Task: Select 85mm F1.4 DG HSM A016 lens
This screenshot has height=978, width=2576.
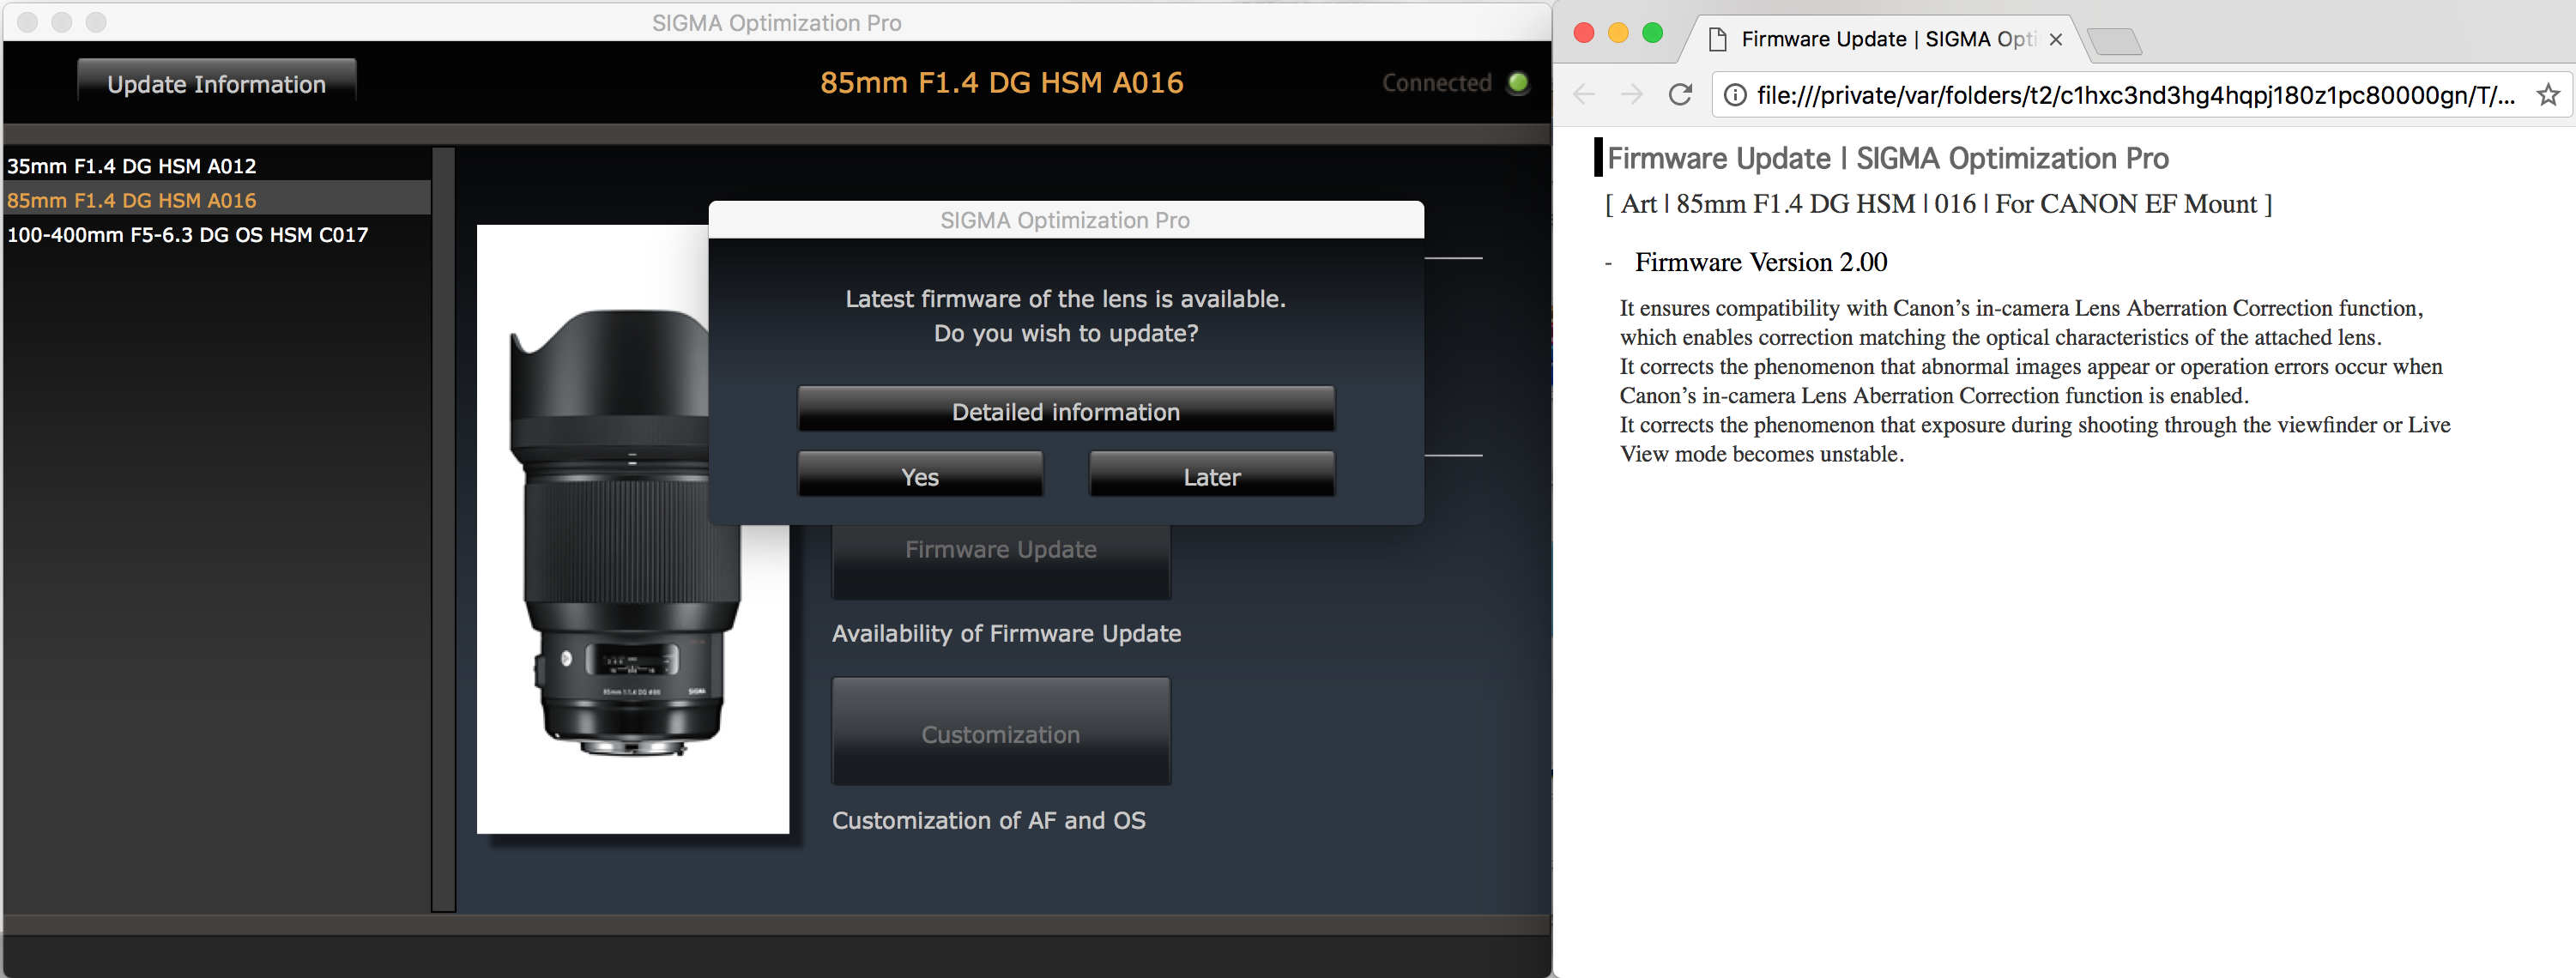Action: (x=217, y=199)
